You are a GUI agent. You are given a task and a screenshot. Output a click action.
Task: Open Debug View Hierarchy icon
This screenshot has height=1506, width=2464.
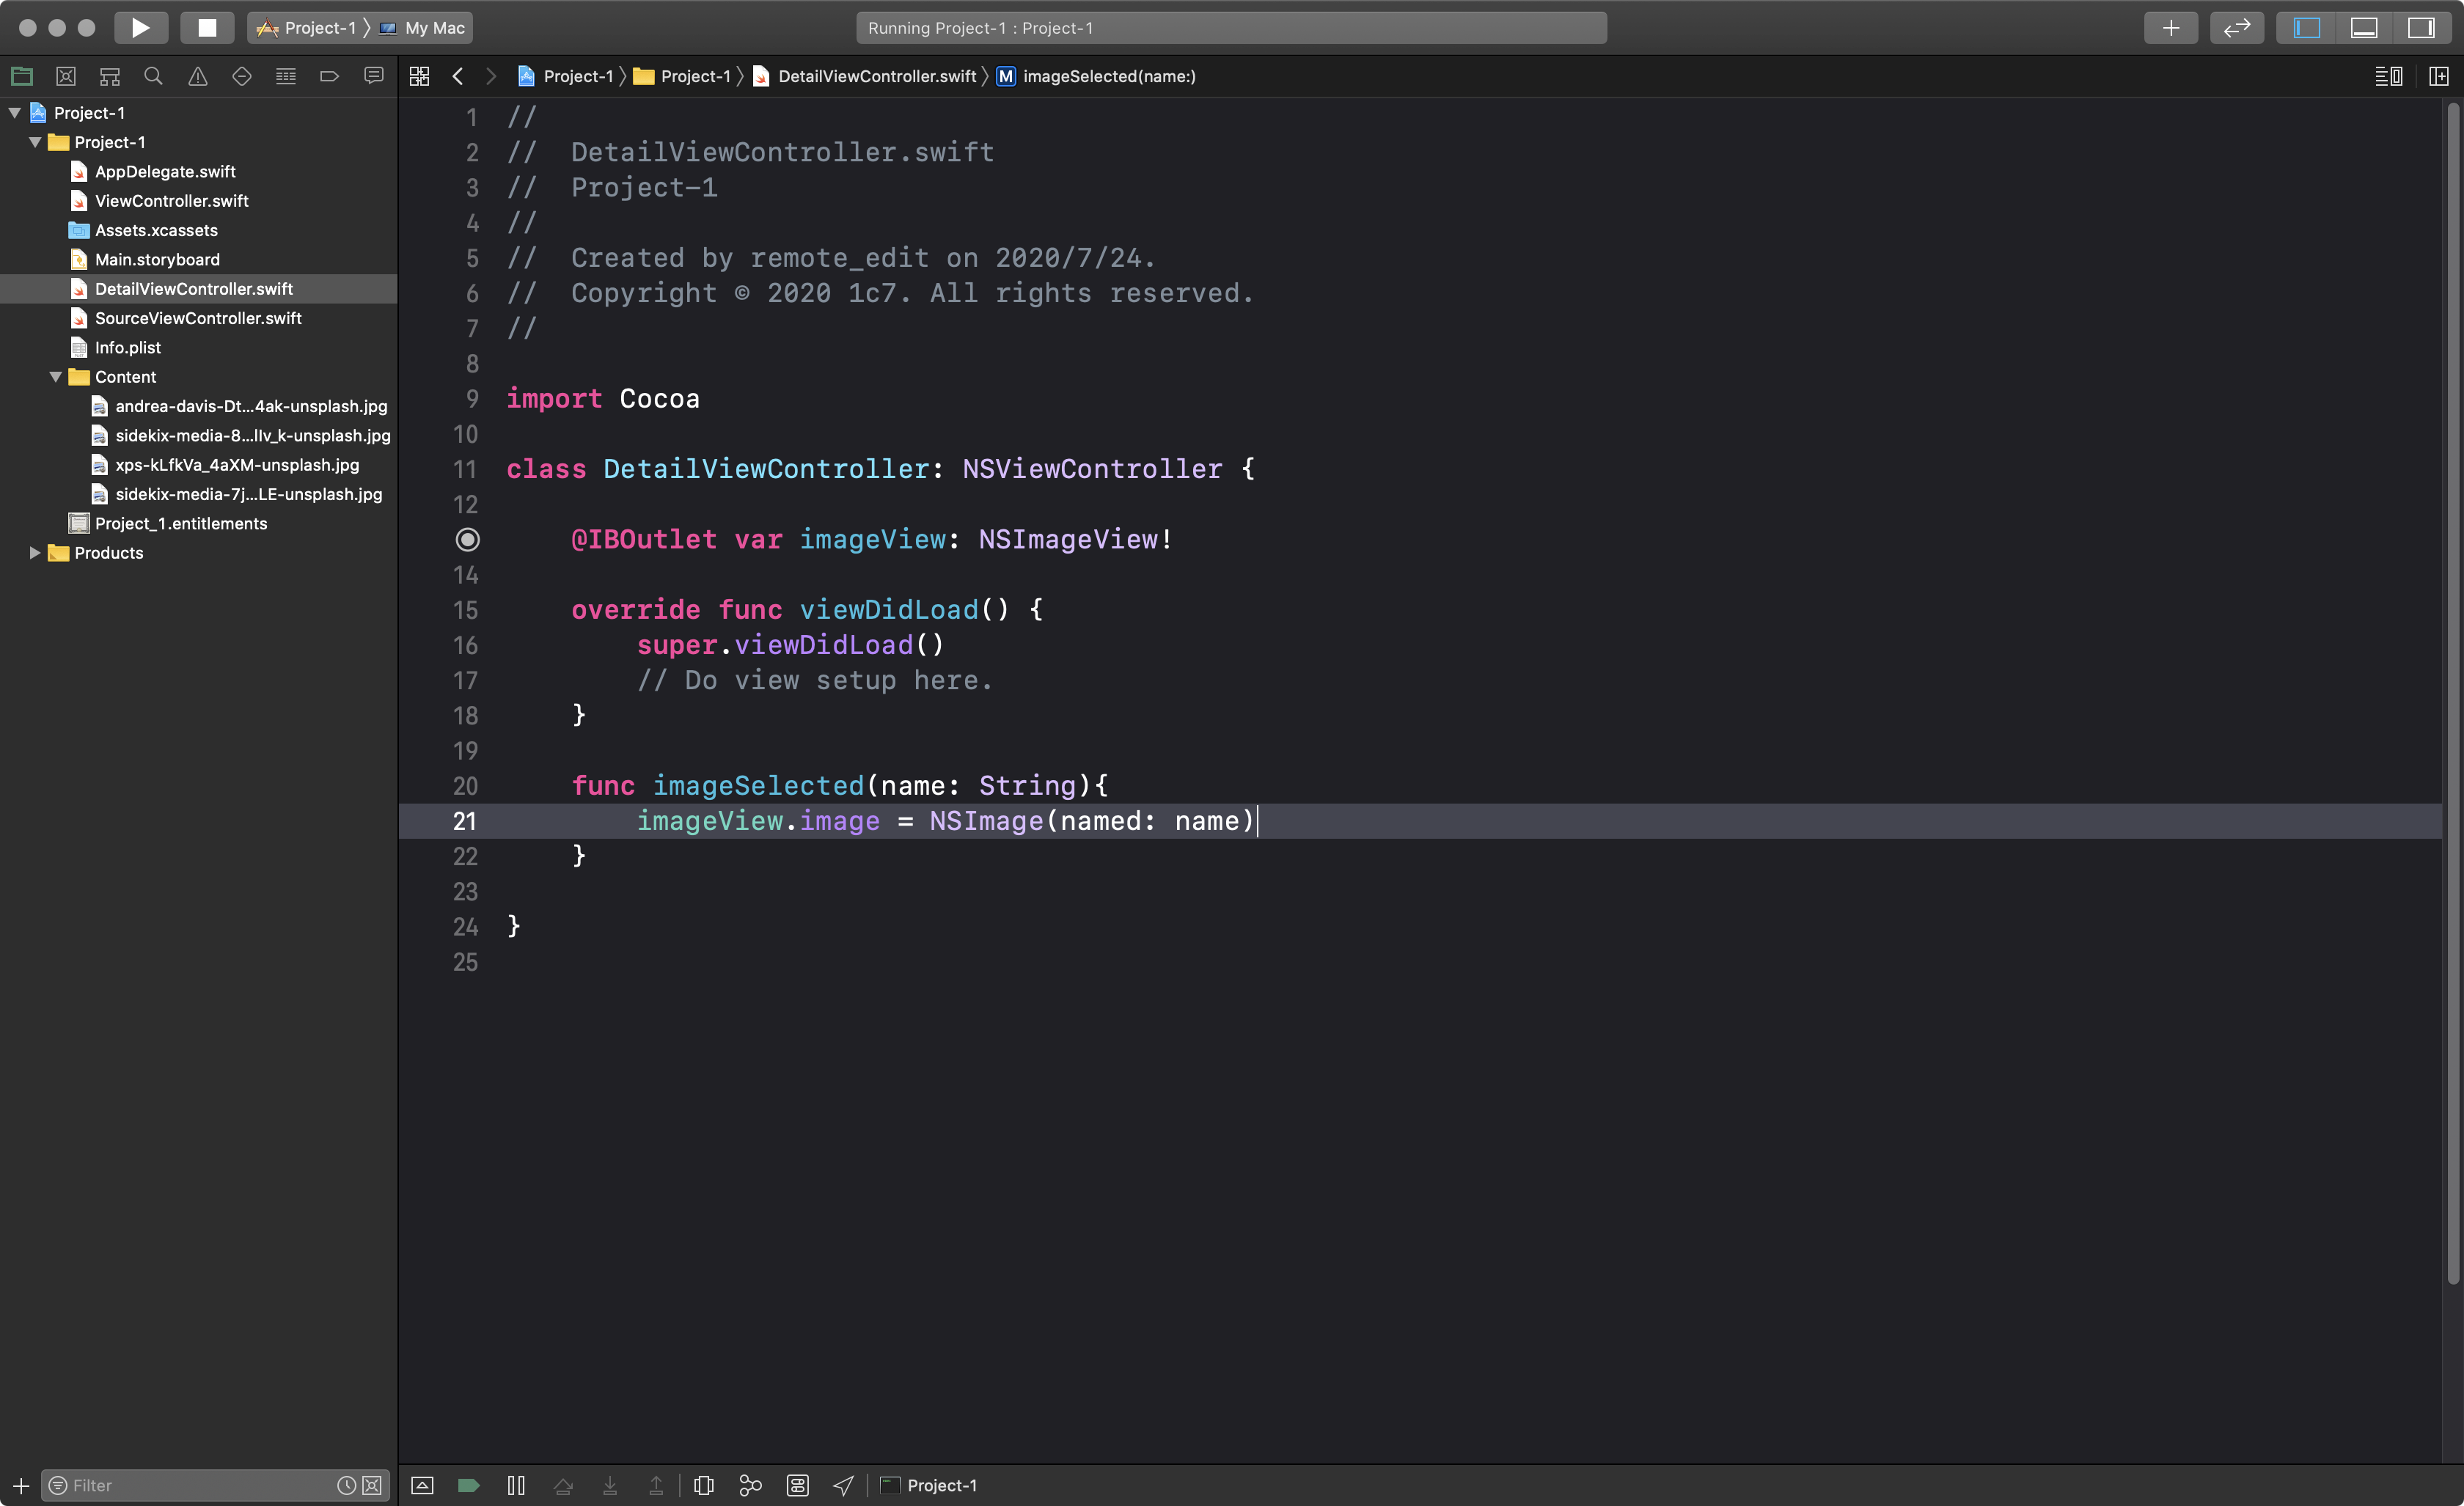pyautogui.click(x=704, y=1485)
